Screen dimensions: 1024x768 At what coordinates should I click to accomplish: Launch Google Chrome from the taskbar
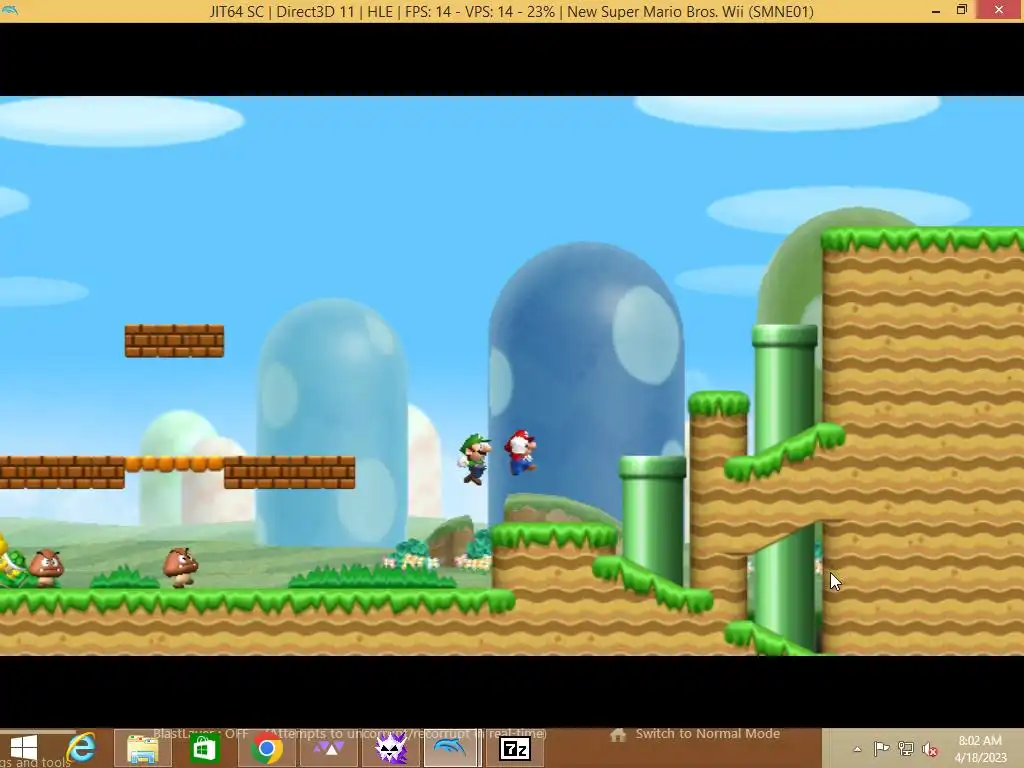266,748
